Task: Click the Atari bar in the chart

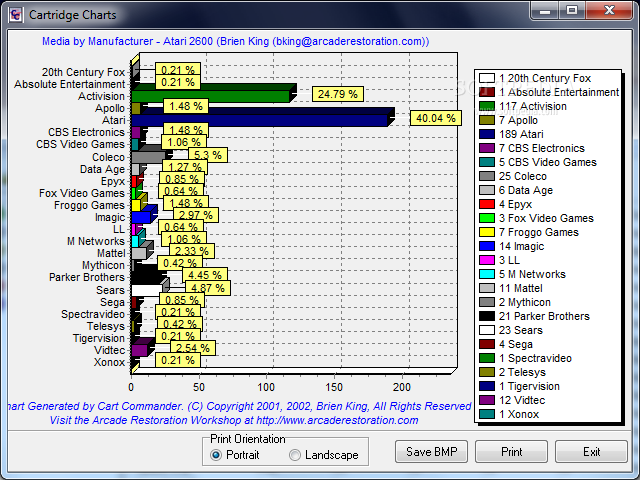Action: coord(260,120)
